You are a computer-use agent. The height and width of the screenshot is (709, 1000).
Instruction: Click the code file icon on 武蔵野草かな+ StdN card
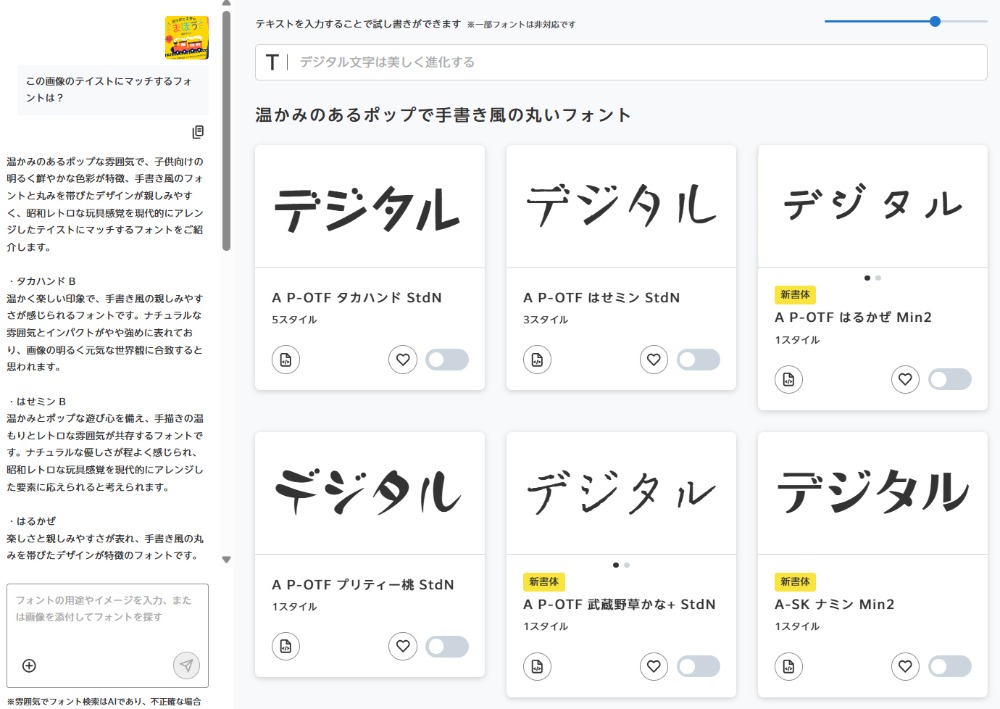(x=537, y=666)
